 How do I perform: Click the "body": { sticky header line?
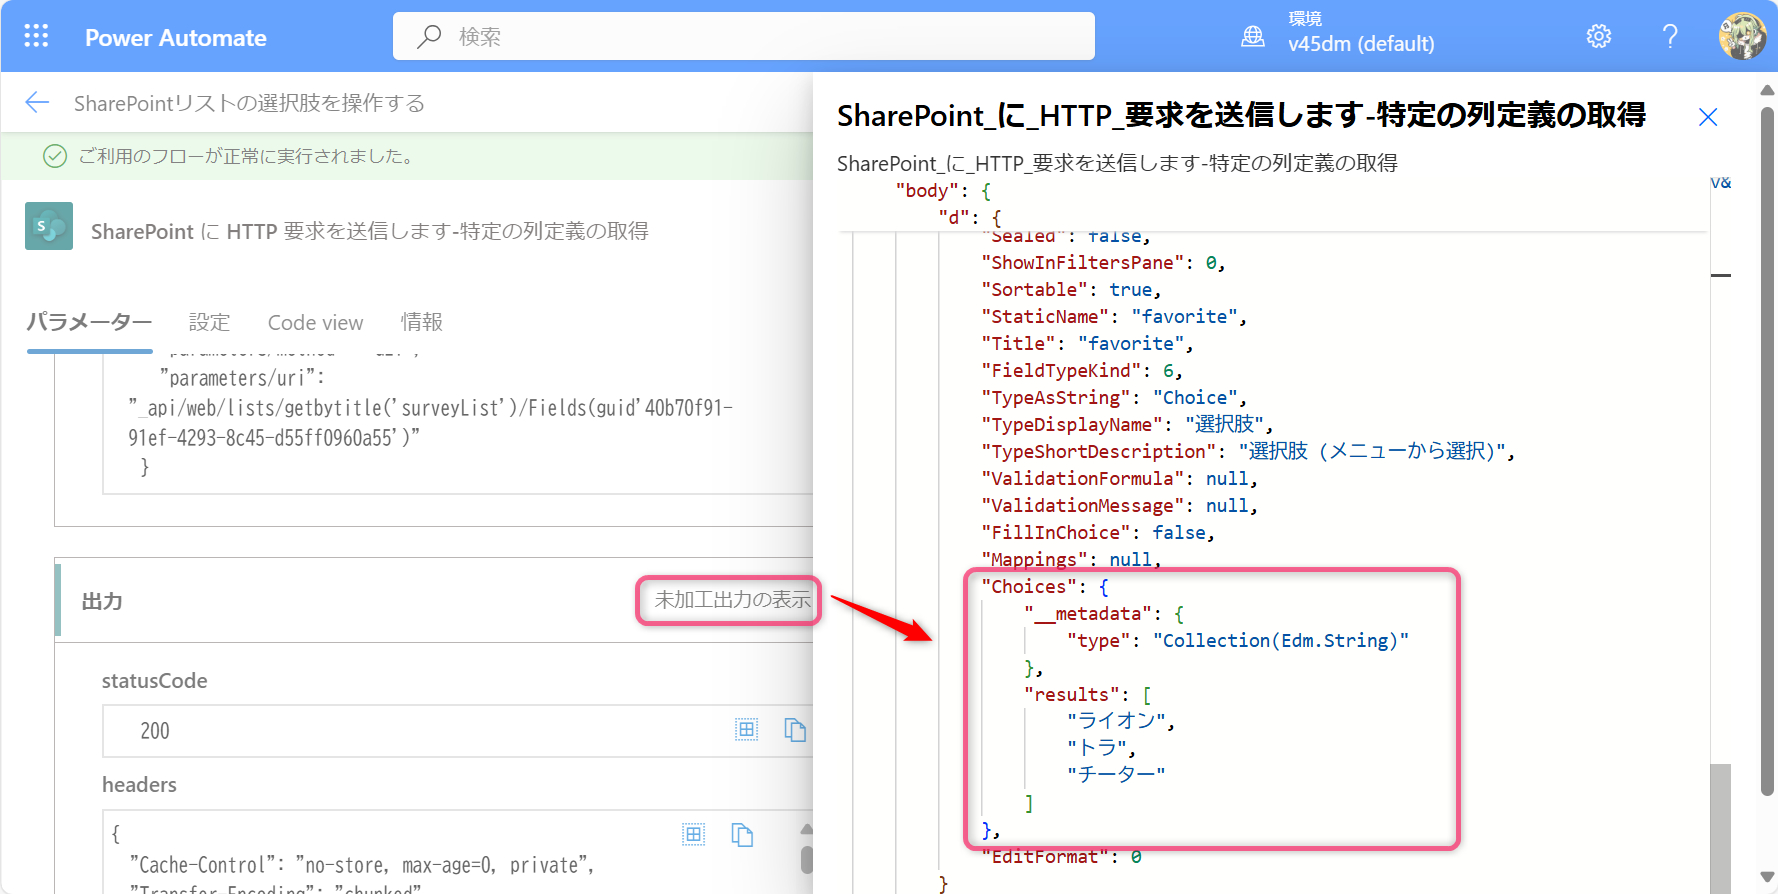coord(943,191)
